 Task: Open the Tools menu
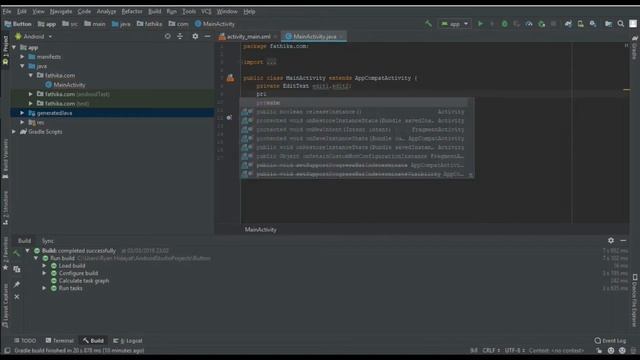point(189,11)
